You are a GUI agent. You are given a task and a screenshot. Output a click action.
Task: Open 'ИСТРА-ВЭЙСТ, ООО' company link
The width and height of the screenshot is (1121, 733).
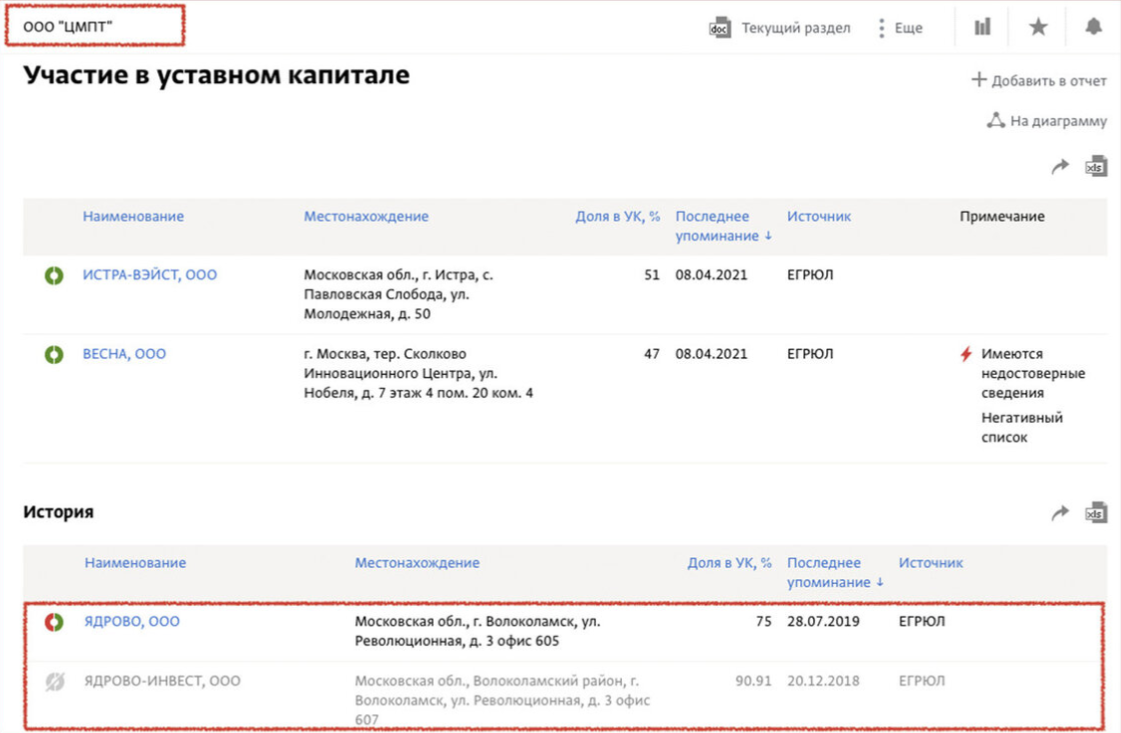pyautogui.click(x=149, y=275)
